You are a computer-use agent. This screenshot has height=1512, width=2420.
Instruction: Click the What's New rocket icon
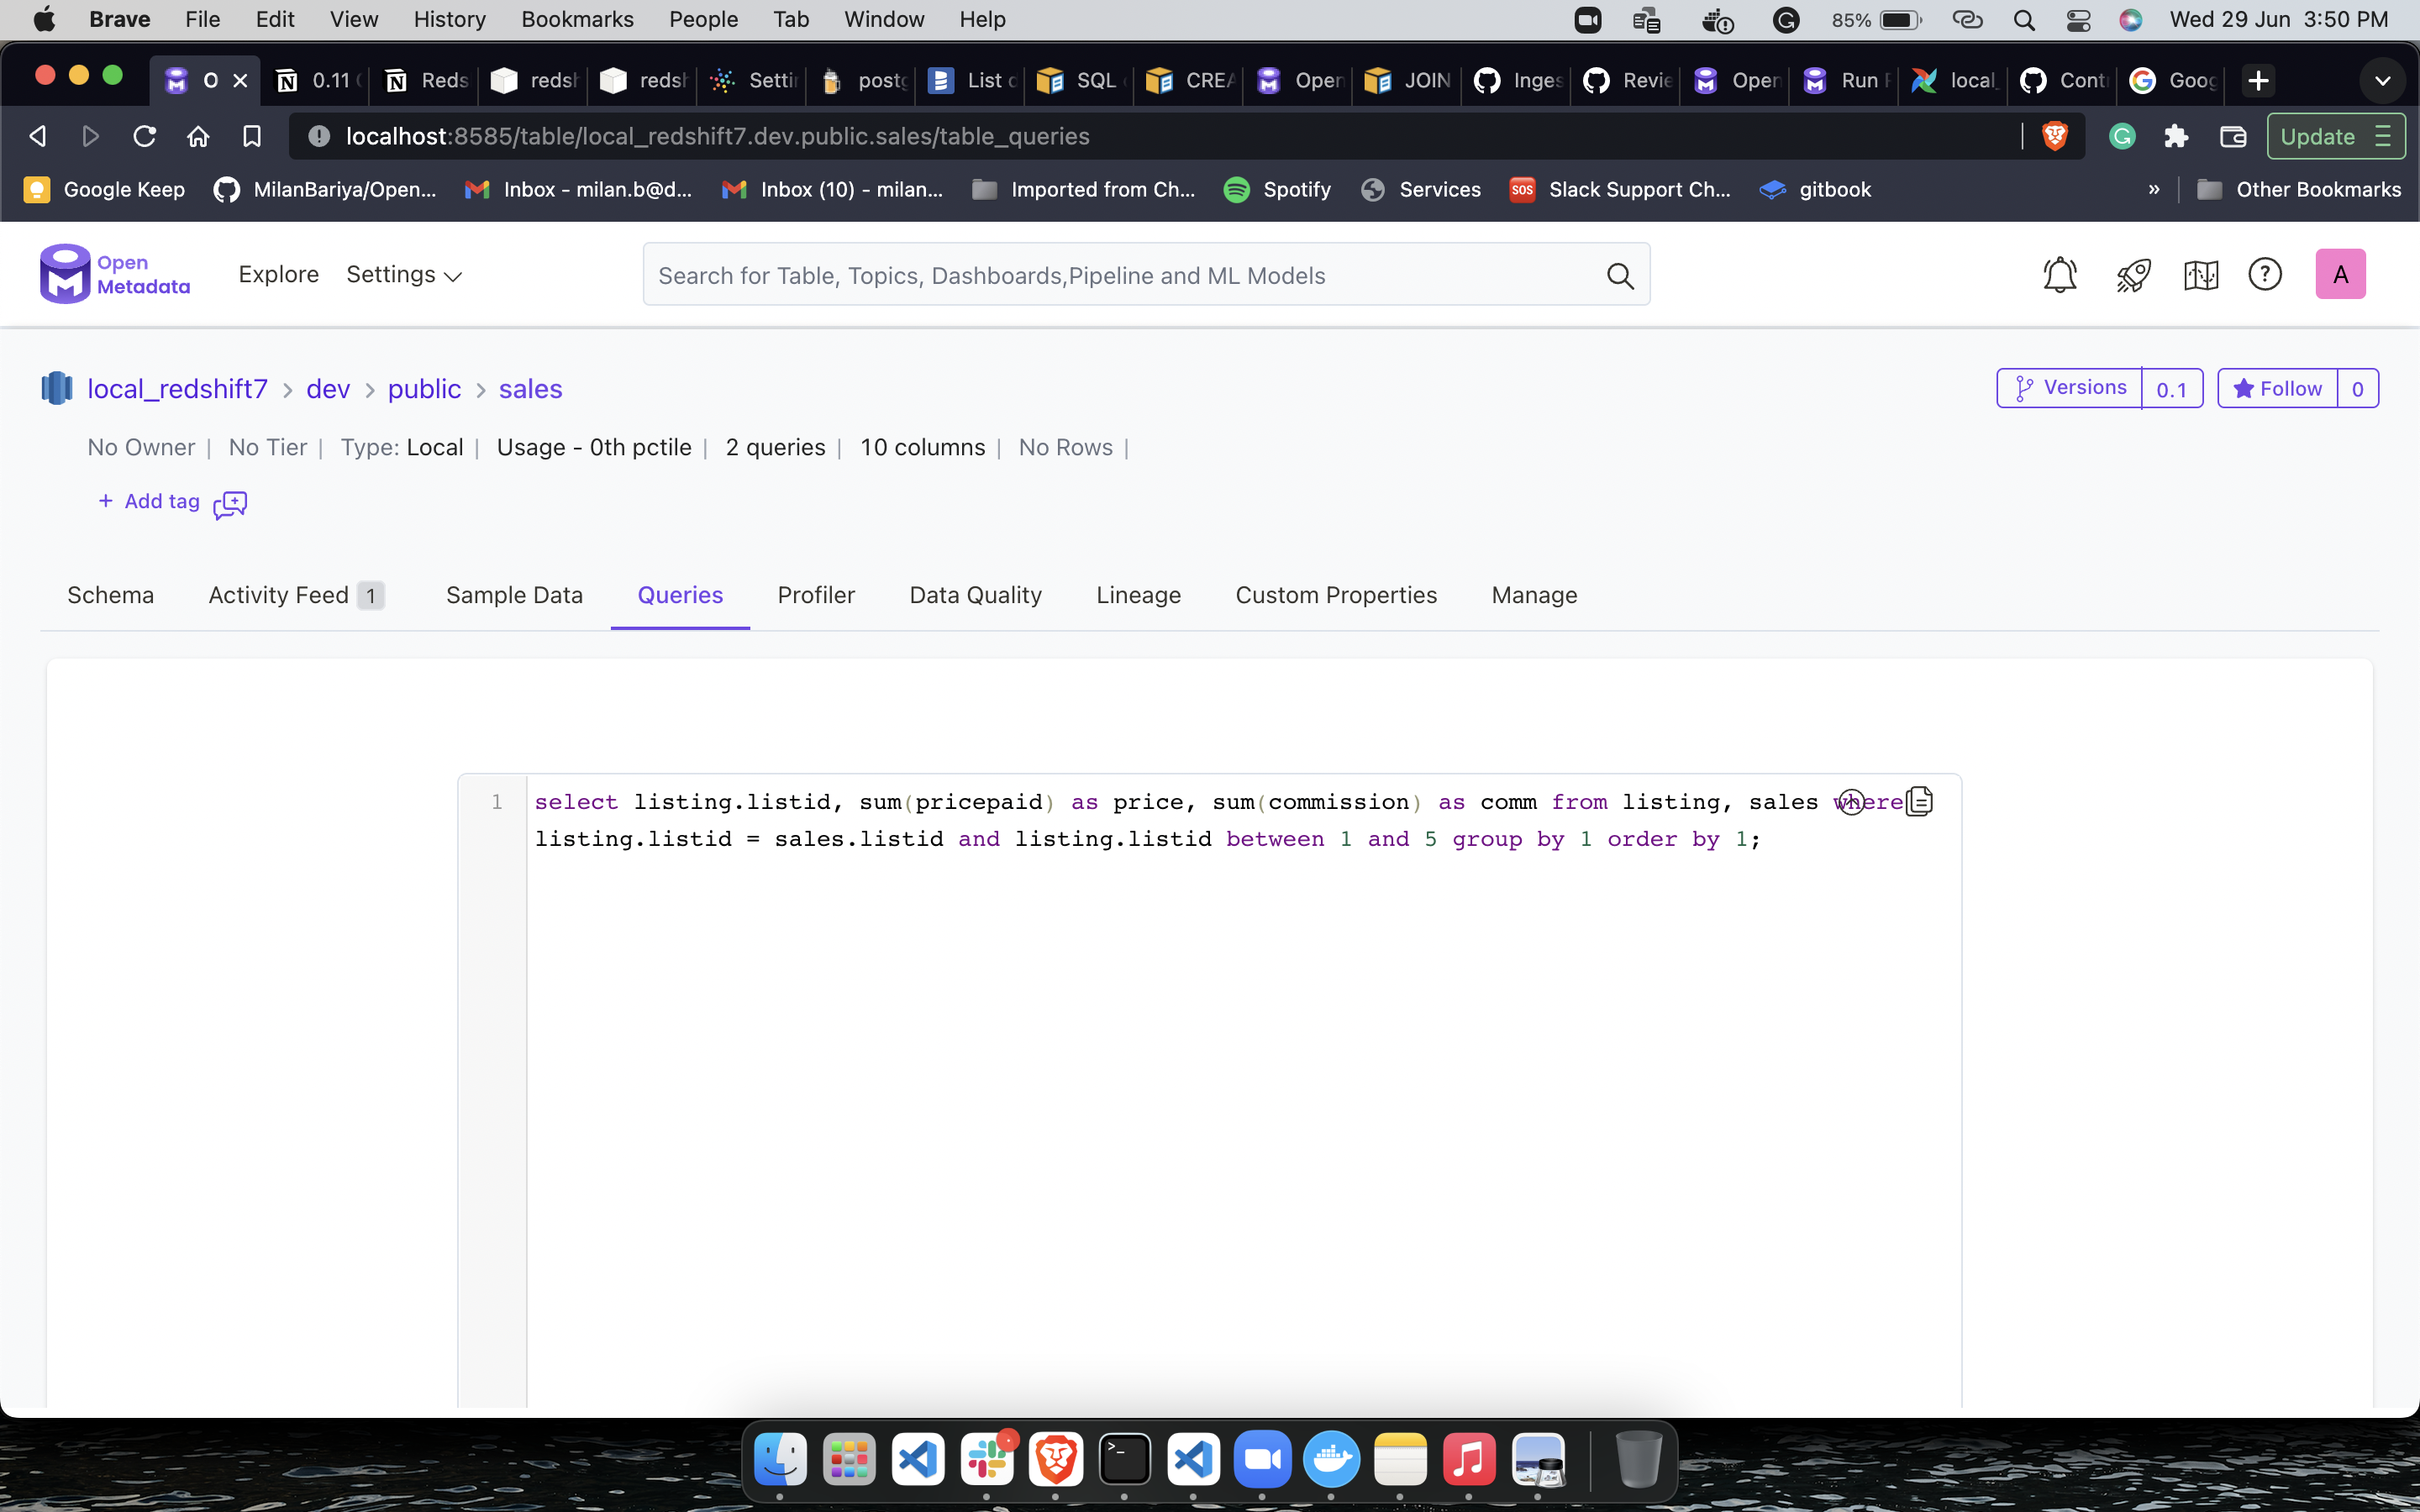tap(2133, 274)
